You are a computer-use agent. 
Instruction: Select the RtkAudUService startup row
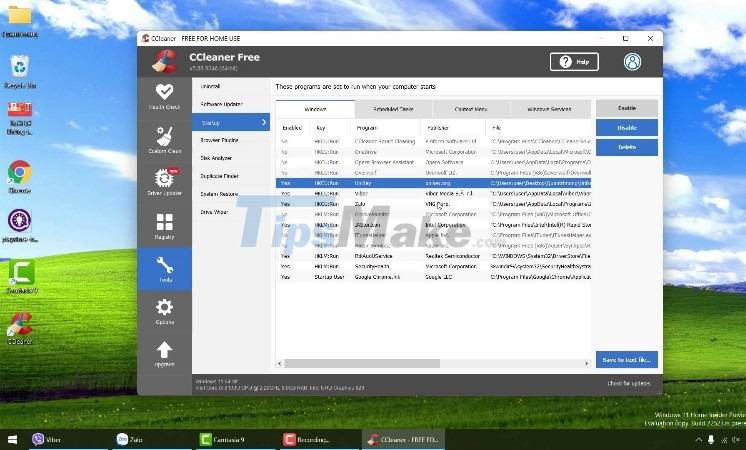click(433, 256)
